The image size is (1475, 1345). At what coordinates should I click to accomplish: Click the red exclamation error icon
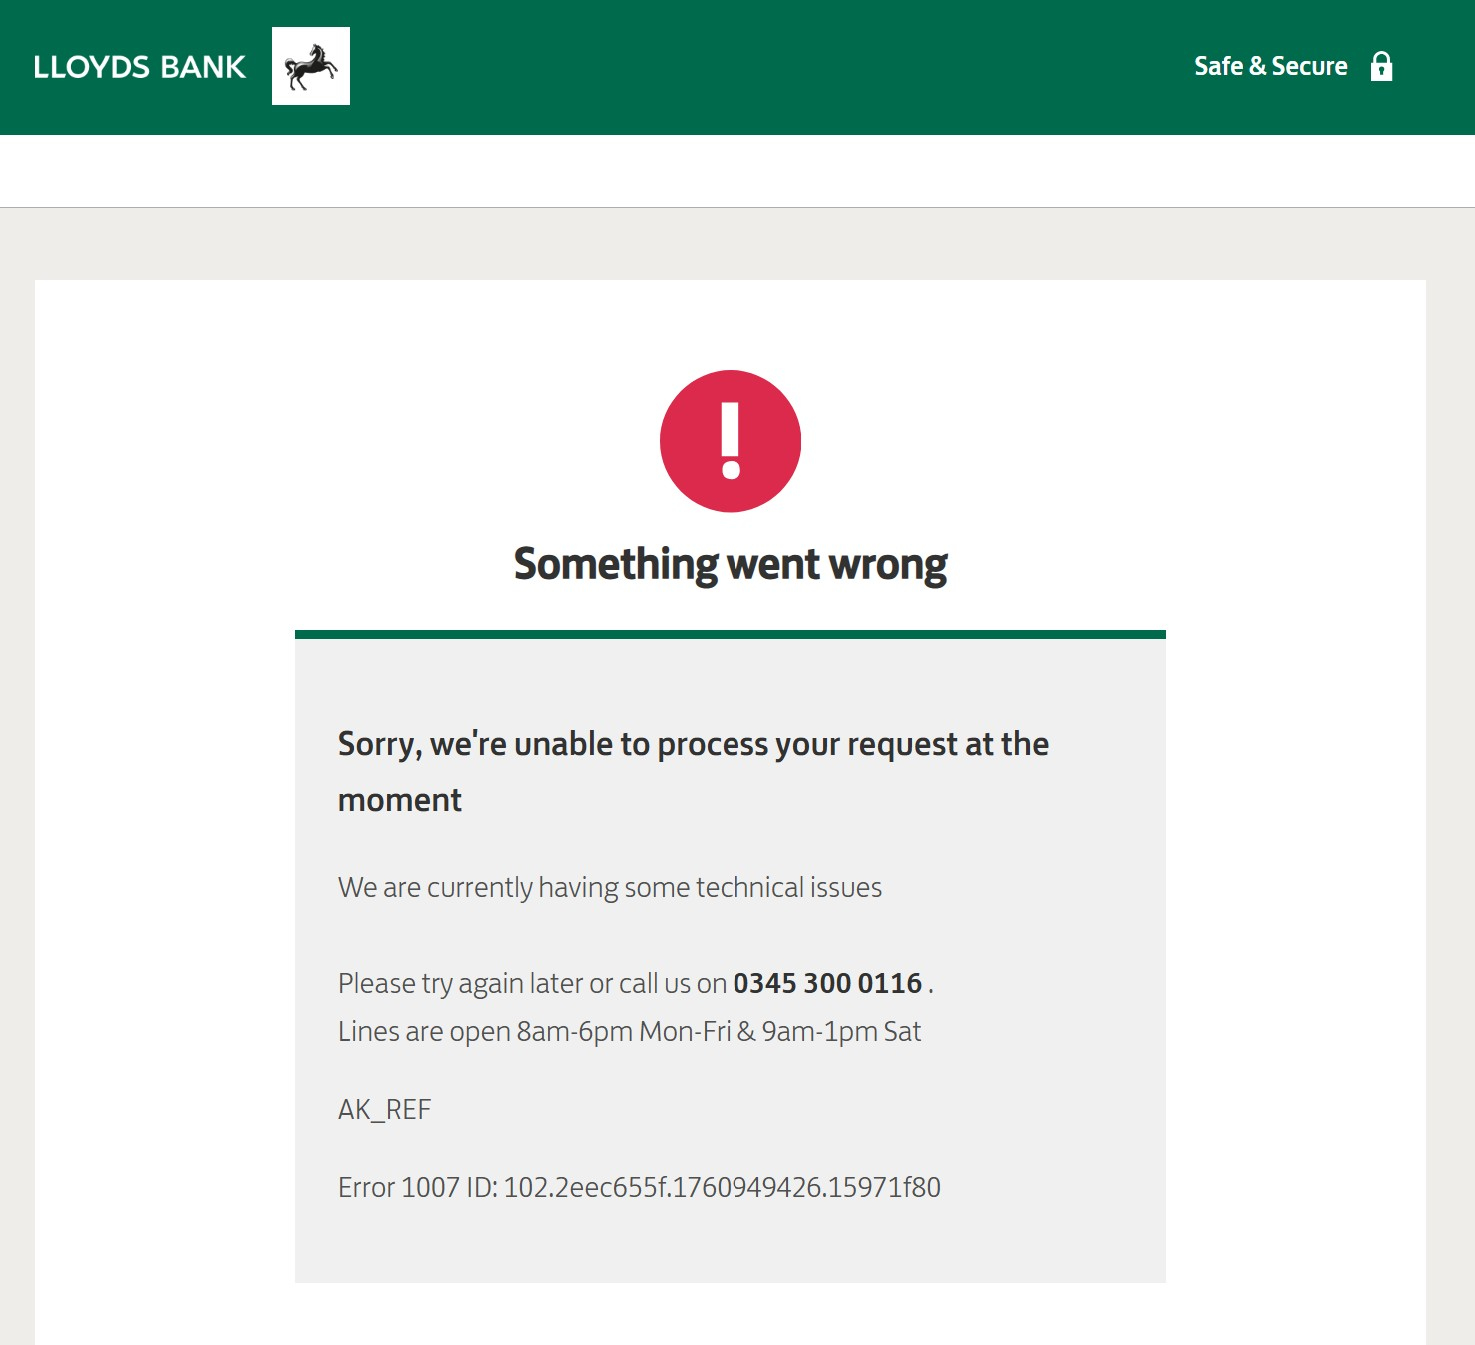click(x=730, y=441)
